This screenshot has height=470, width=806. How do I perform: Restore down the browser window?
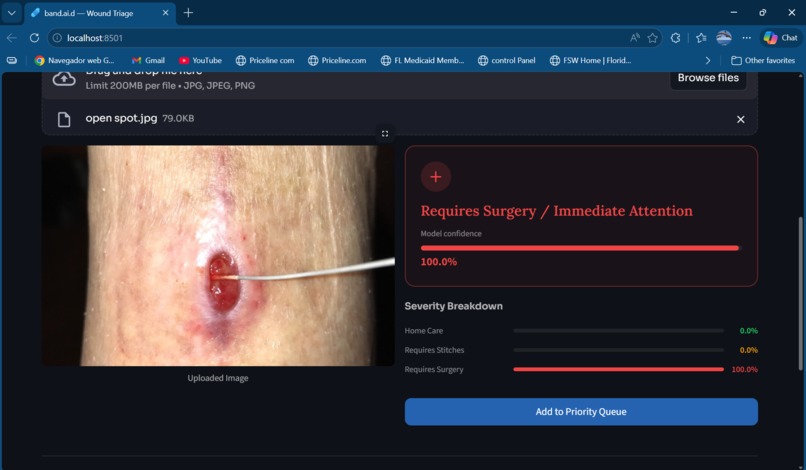click(x=762, y=12)
